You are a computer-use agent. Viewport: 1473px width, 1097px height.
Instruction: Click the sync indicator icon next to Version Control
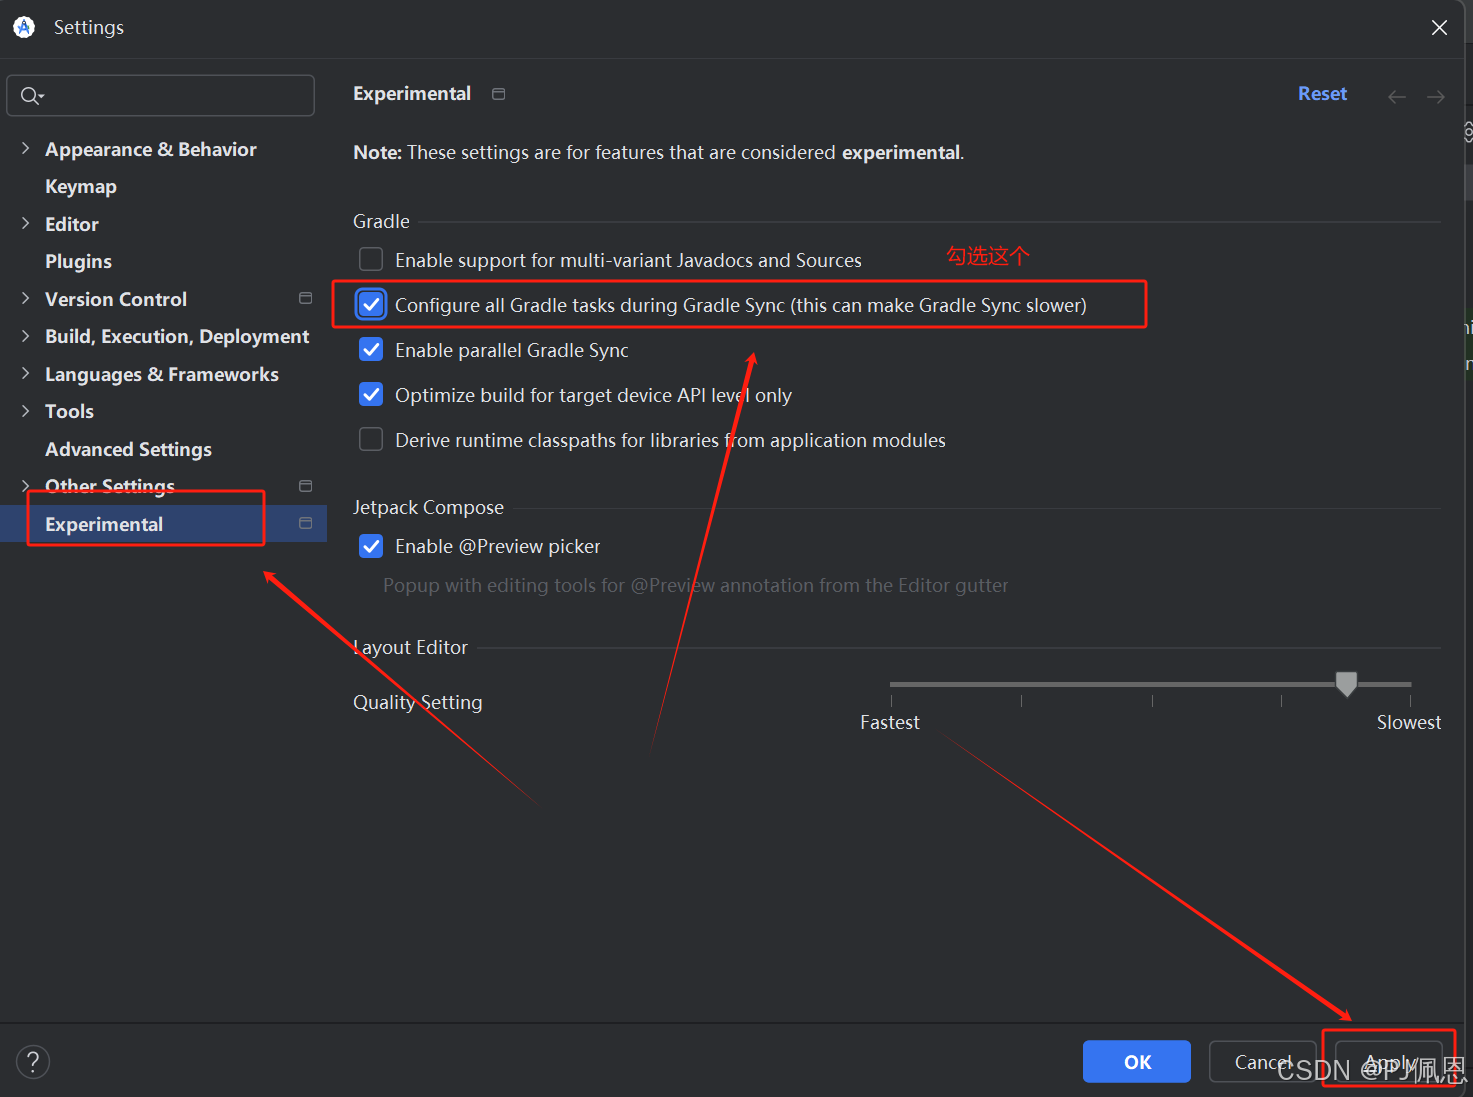305,298
